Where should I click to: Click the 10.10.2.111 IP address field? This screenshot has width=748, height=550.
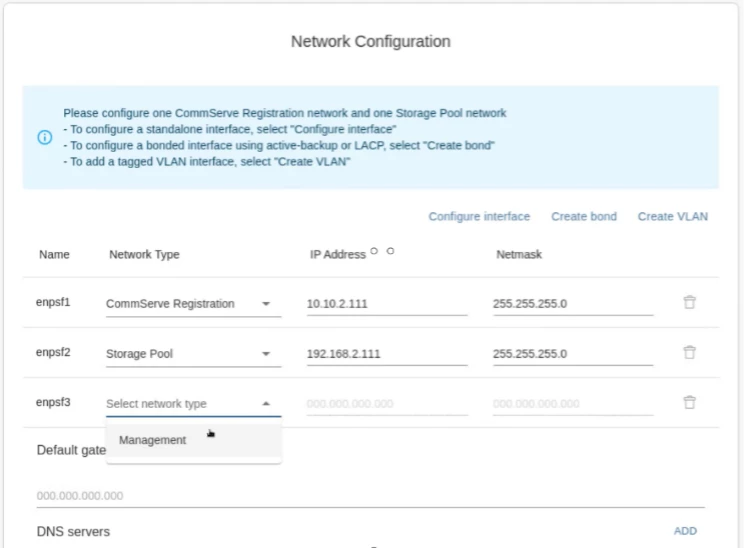click(386, 303)
